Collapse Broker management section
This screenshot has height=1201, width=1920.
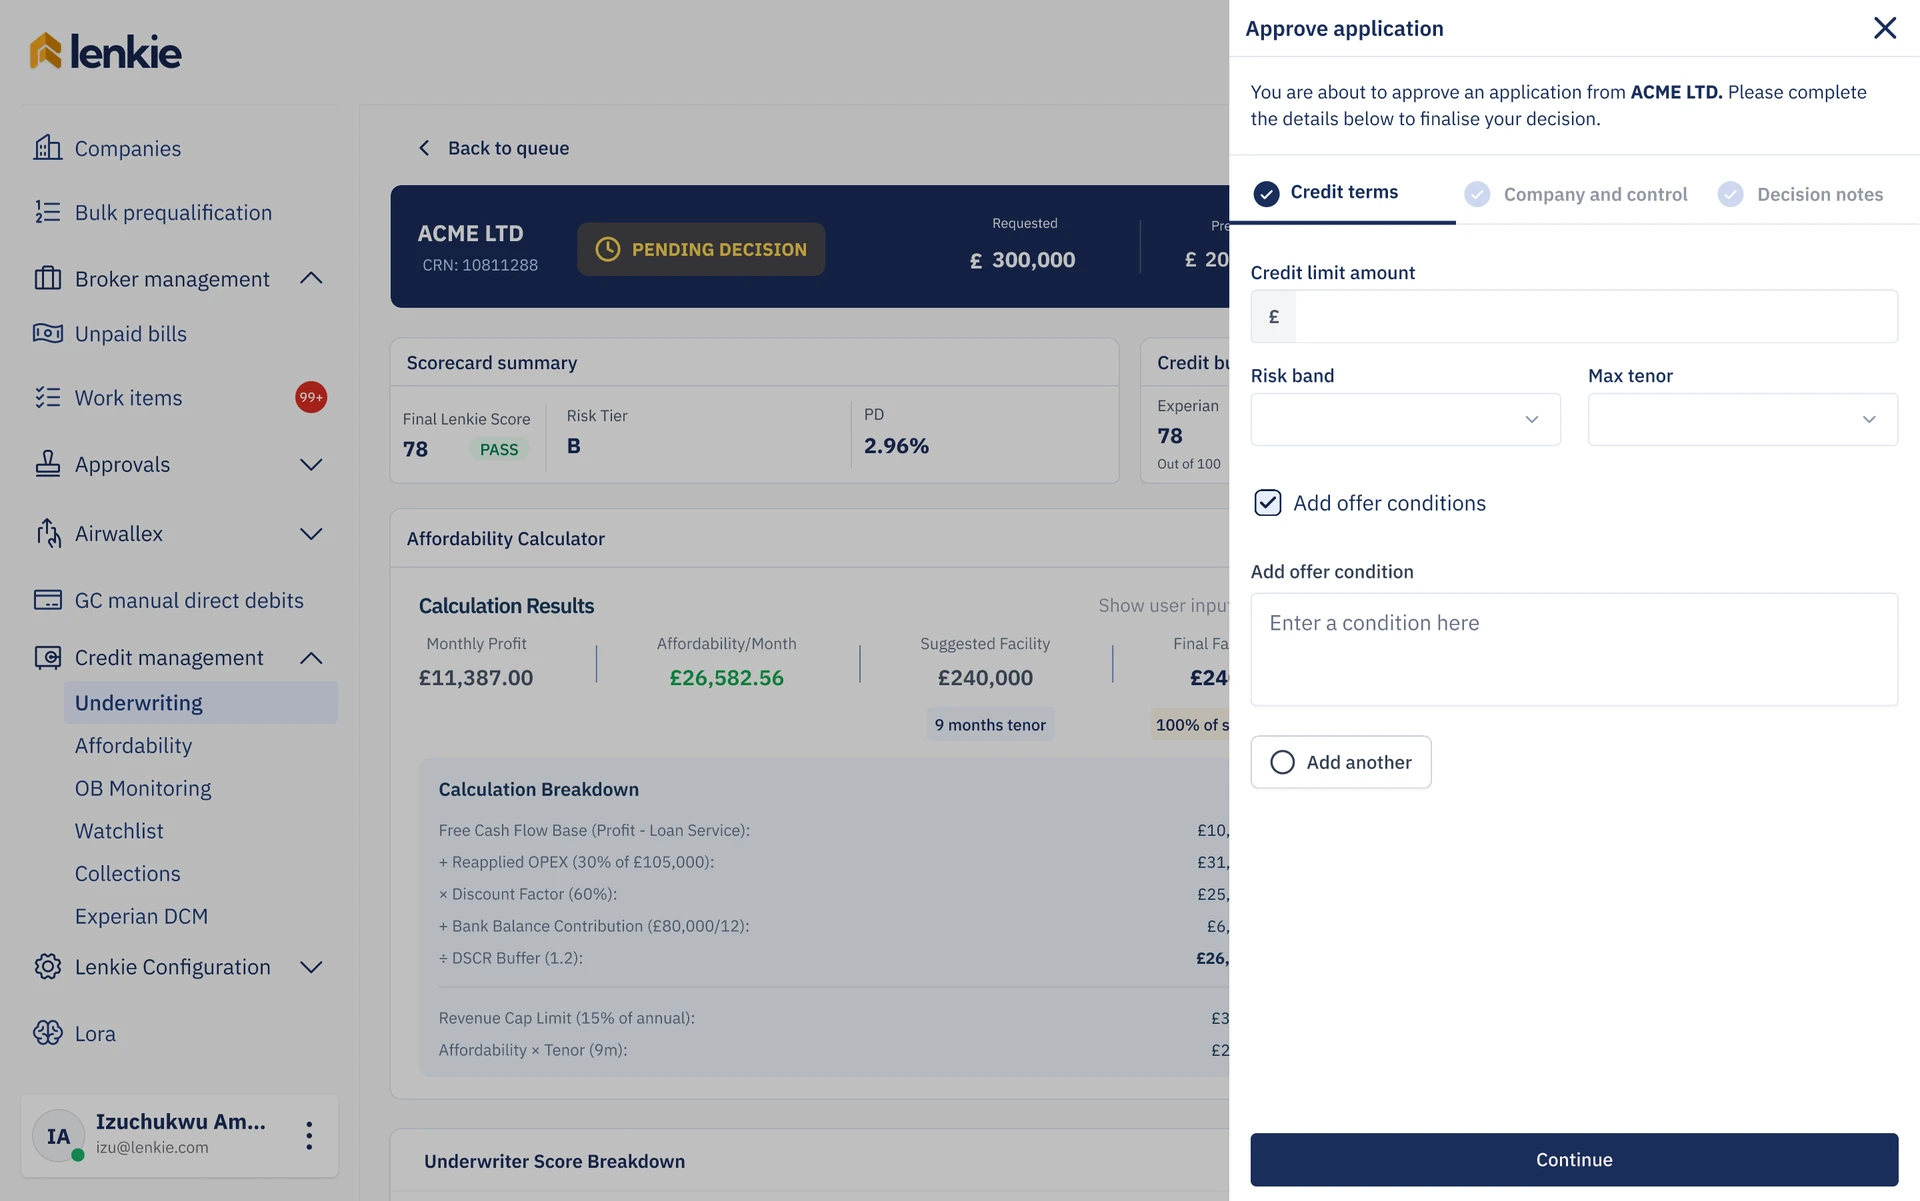point(311,278)
